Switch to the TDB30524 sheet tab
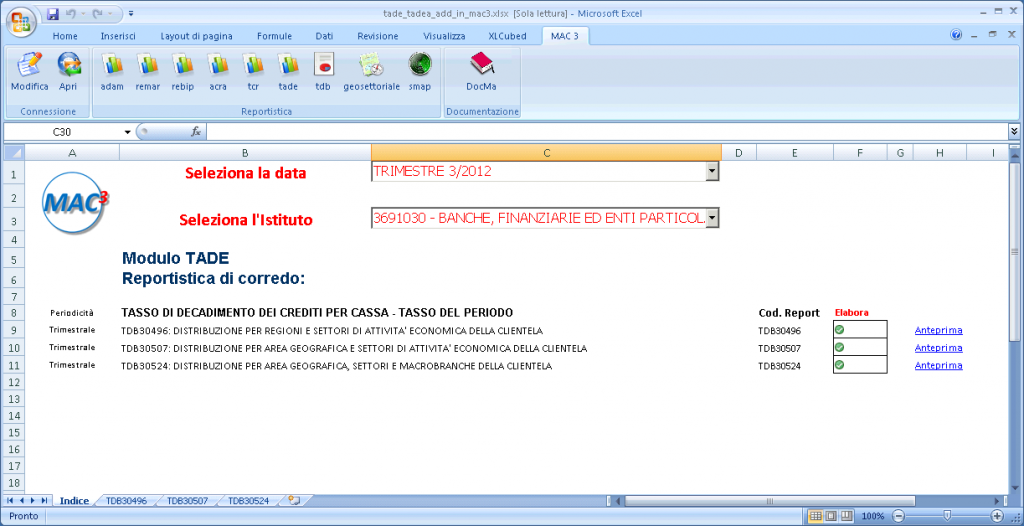Screen dimensions: 1024x526 point(248,501)
